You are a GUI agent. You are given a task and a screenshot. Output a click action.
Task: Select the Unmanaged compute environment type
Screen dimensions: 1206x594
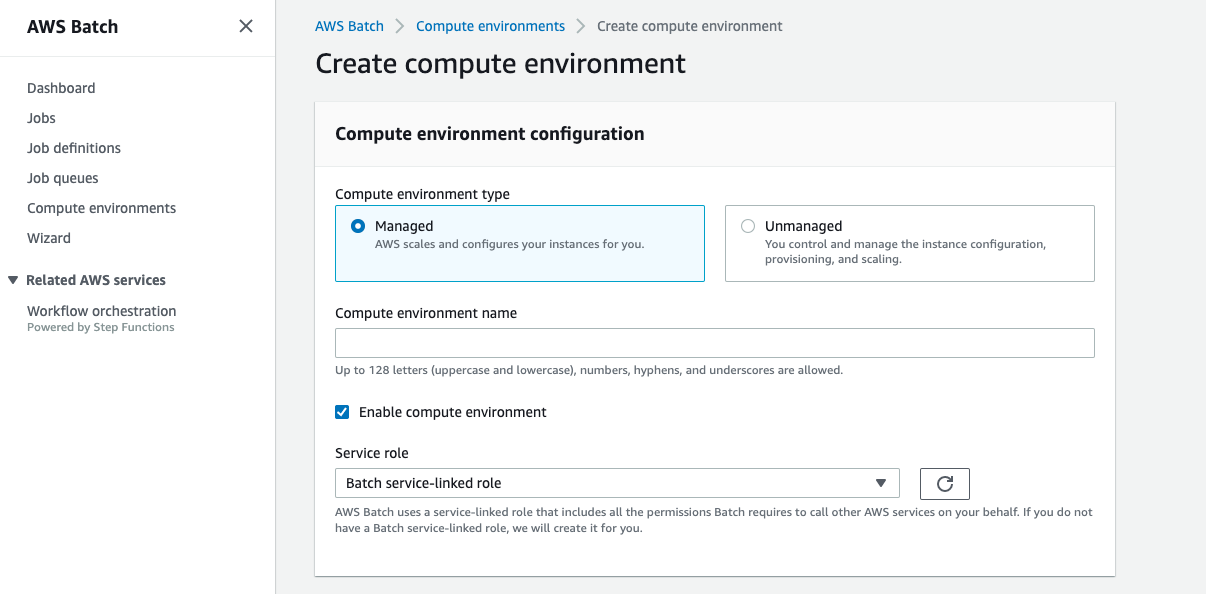910,243
